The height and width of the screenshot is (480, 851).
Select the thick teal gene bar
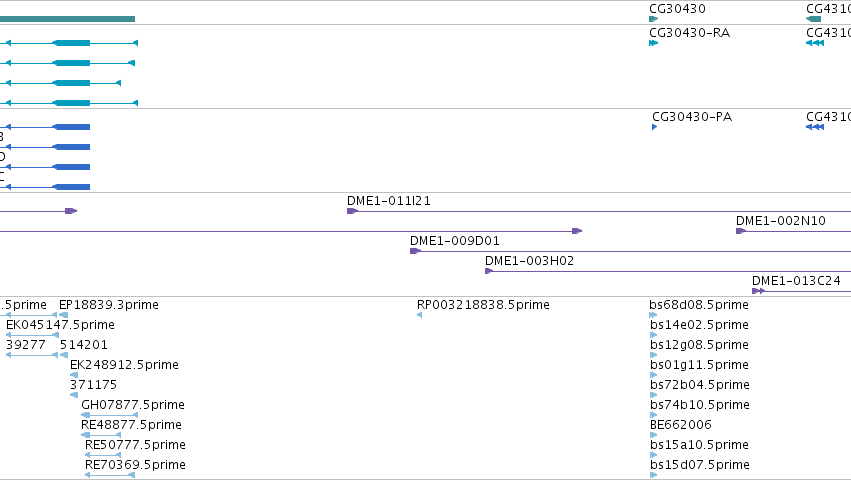(67, 19)
